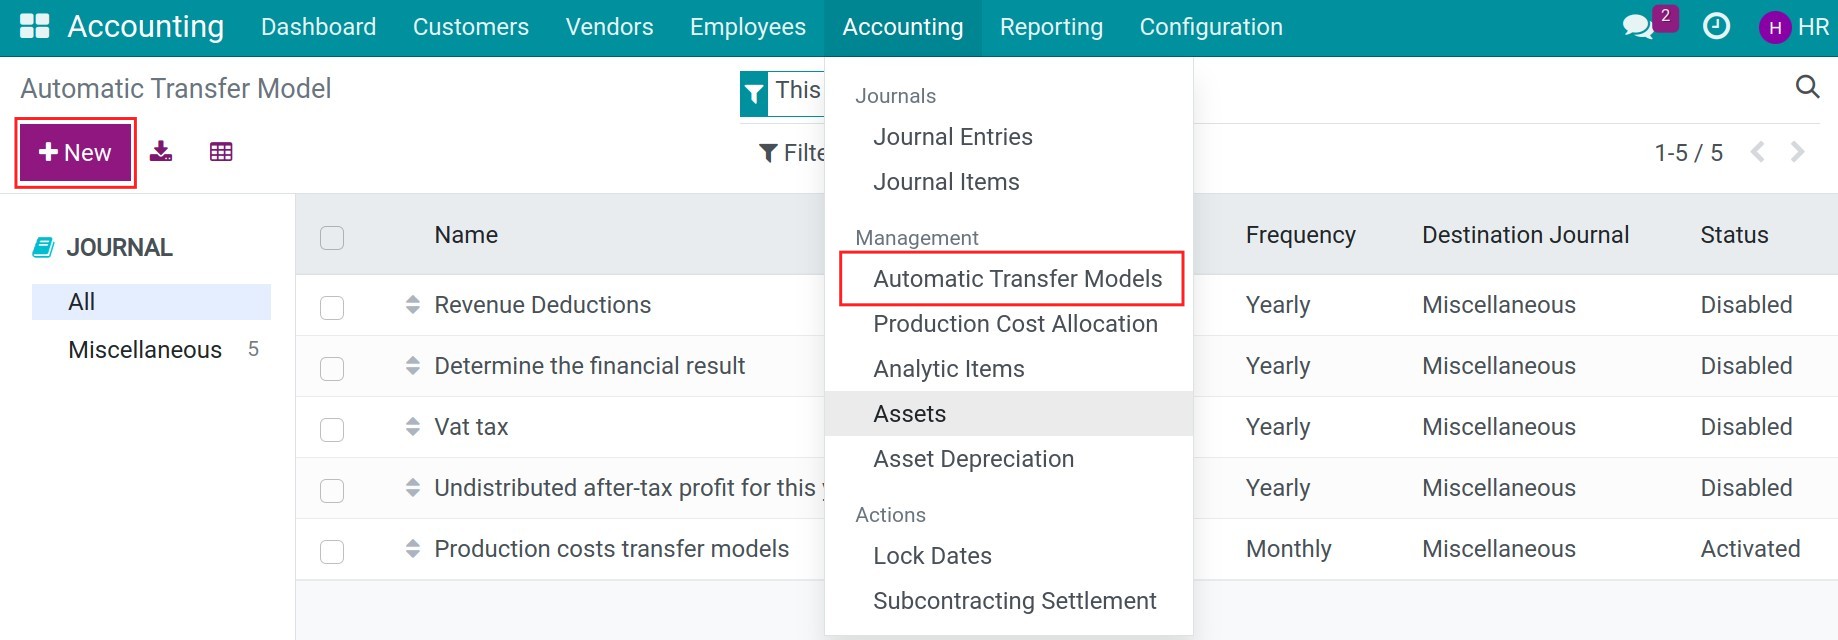Select Analytic Items menu item

[1009, 369]
